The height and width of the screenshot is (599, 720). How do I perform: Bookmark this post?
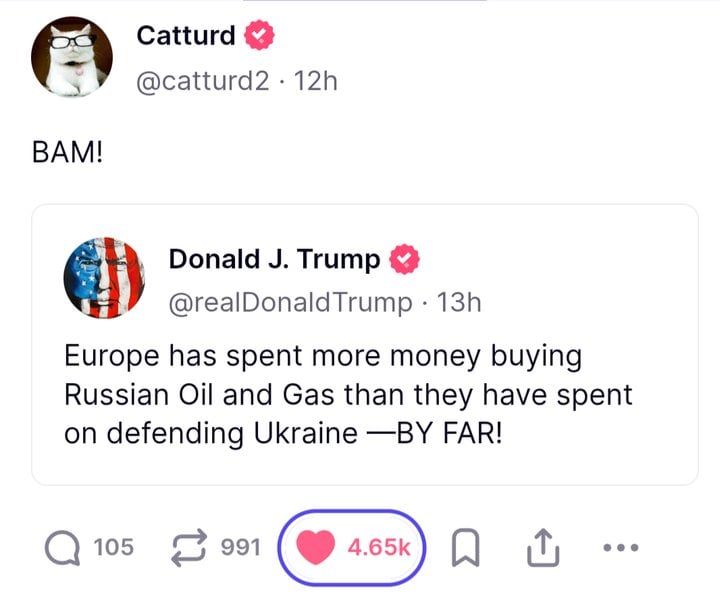pyautogui.click(x=464, y=546)
